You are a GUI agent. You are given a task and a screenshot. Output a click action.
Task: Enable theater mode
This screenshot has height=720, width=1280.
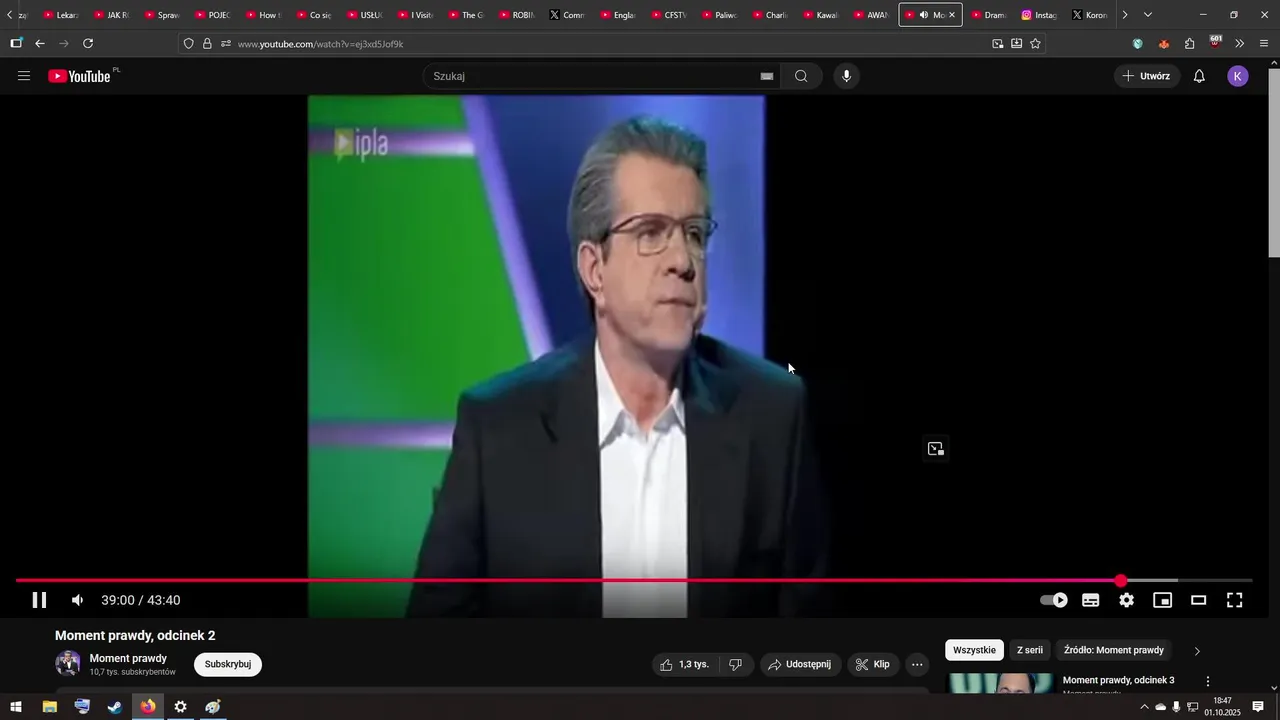coord(1199,600)
